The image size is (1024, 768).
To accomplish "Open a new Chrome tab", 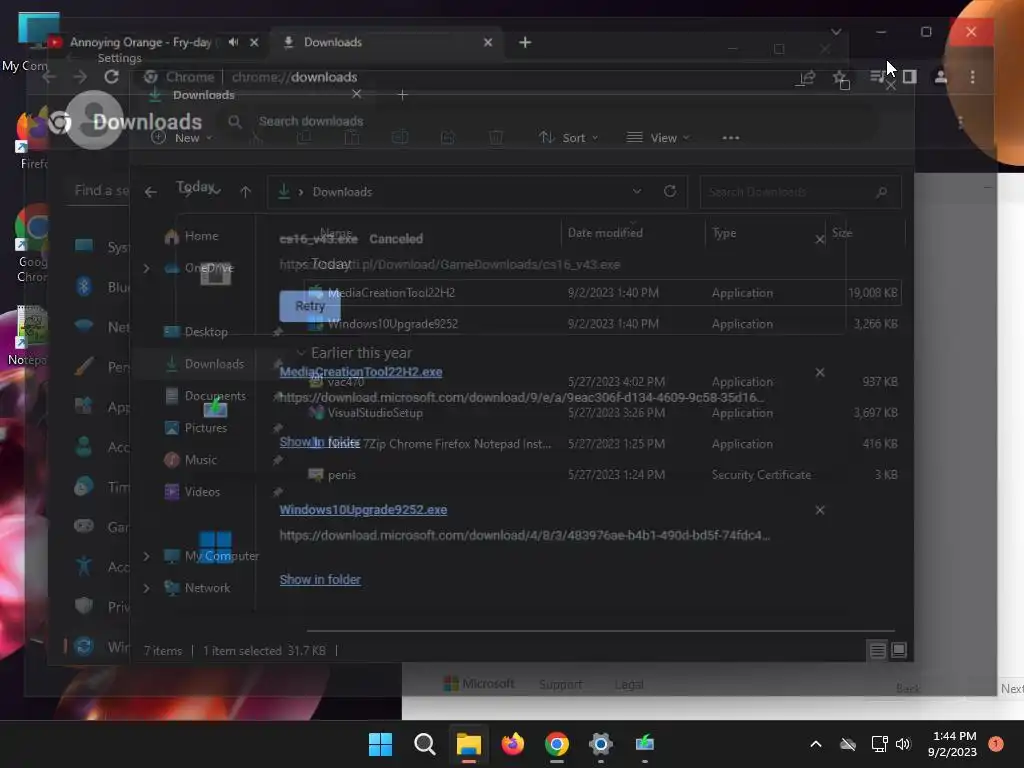I will point(525,42).
